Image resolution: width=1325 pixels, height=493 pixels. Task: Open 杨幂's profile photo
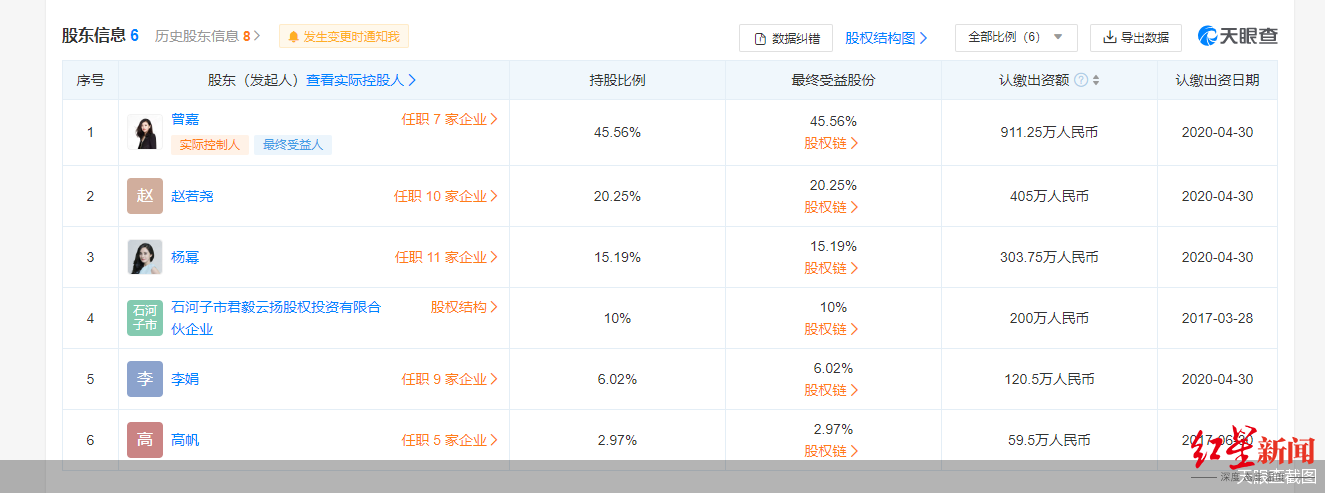point(144,257)
